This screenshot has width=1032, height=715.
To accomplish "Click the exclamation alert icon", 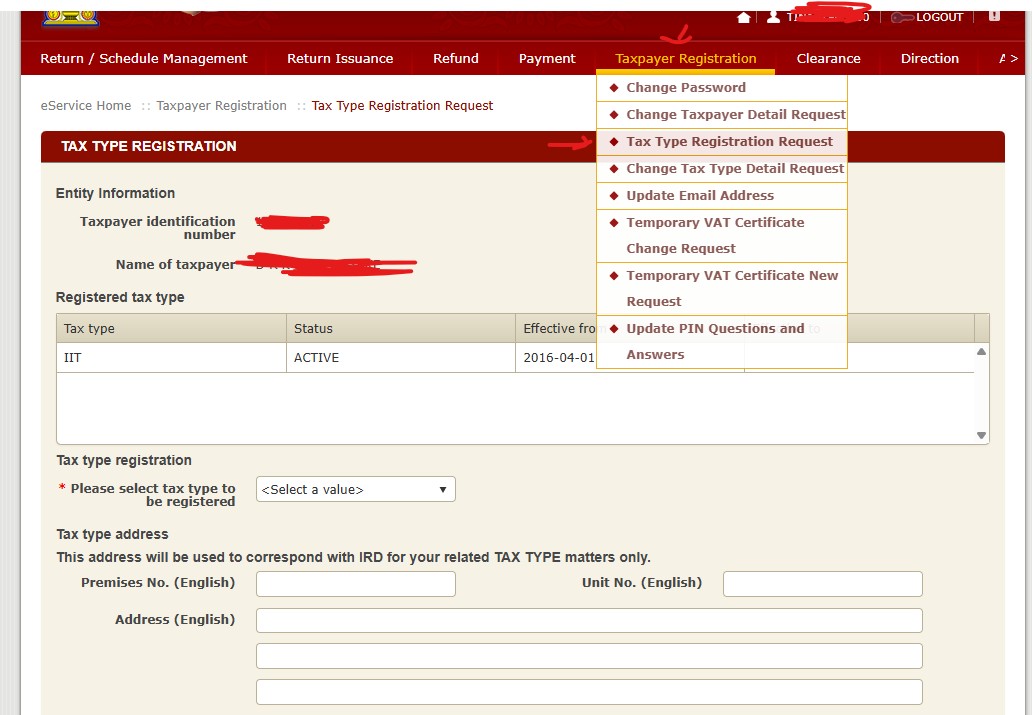I will click(994, 16).
